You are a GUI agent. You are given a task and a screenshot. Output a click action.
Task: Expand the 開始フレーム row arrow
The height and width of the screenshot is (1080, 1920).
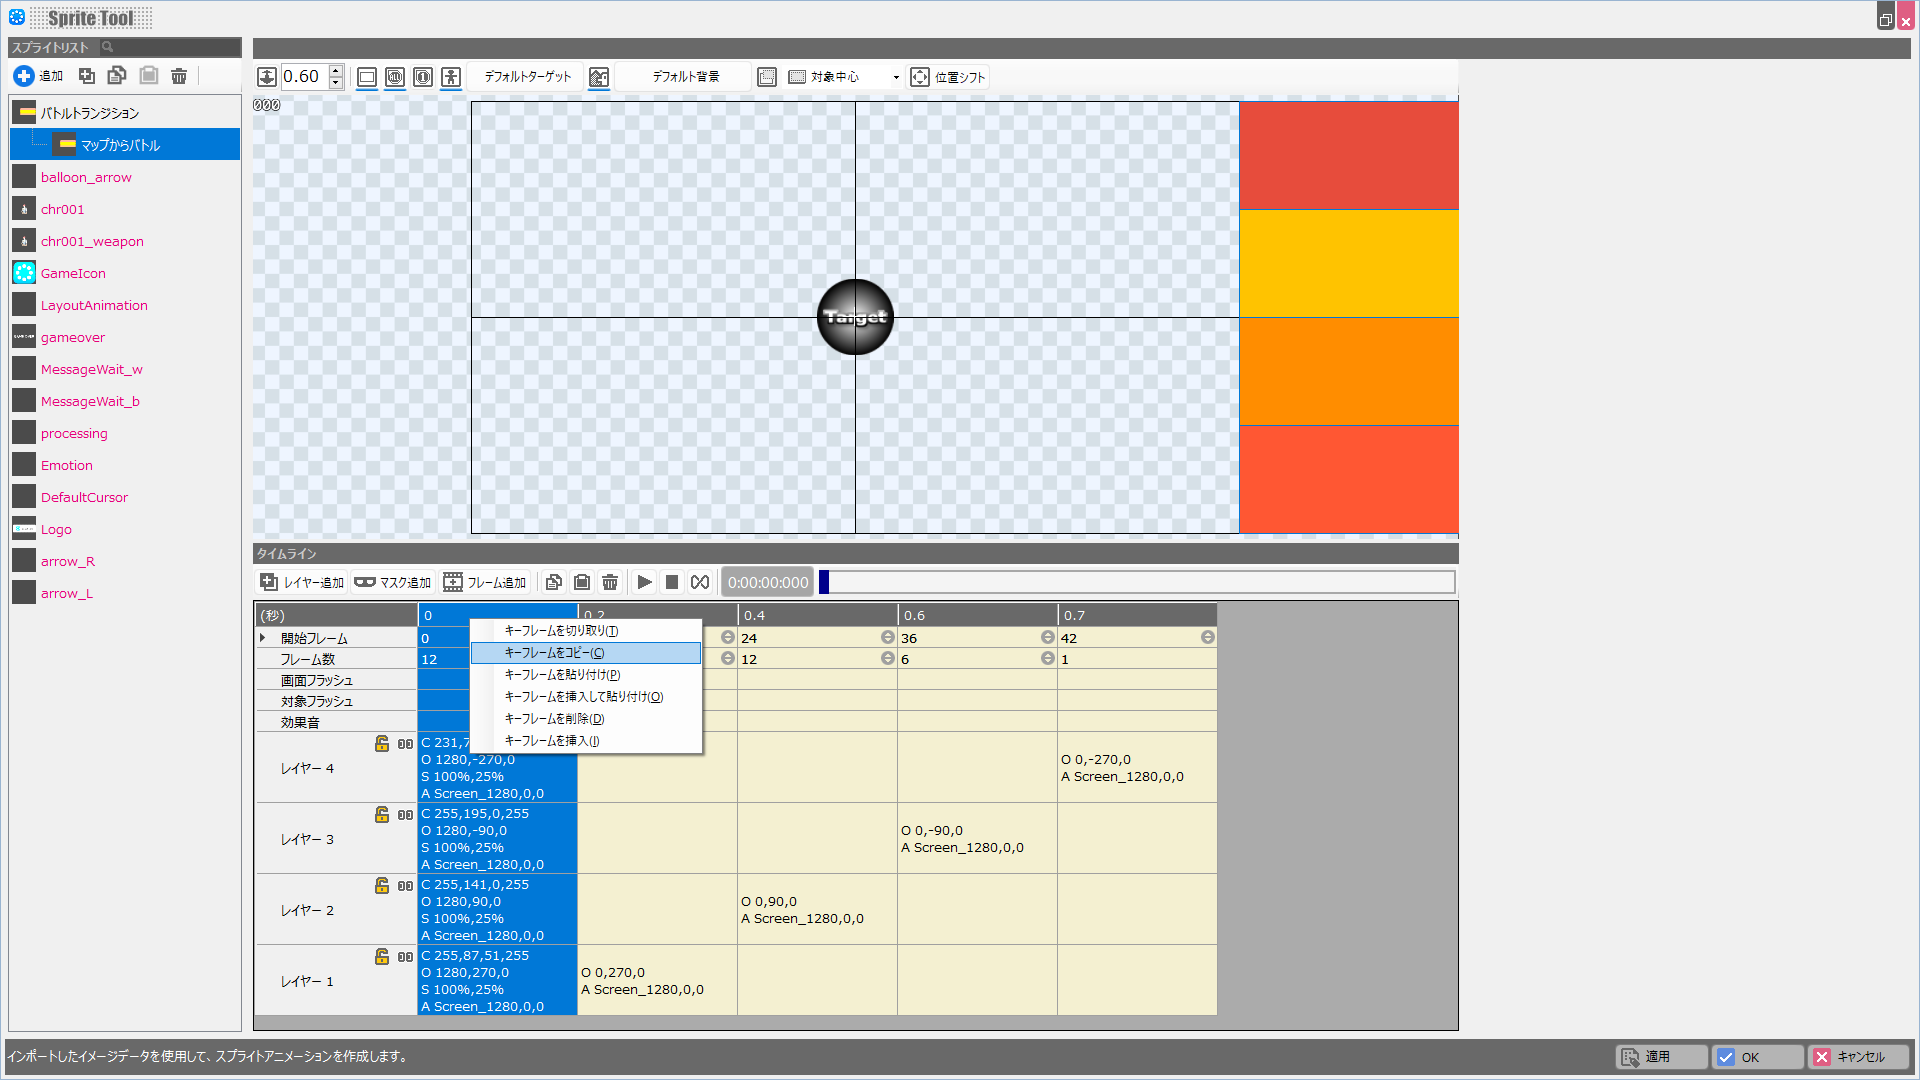click(x=263, y=638)
